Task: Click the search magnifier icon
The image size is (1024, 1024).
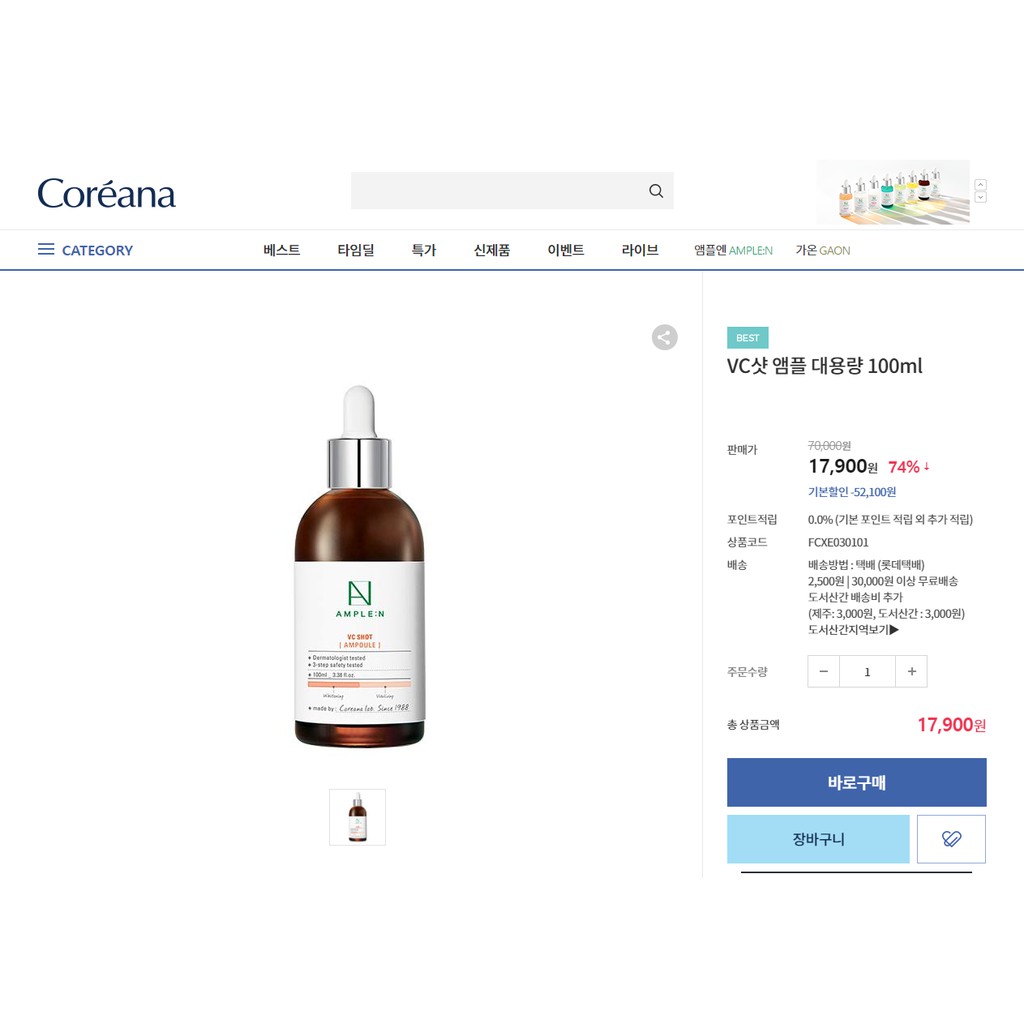Action: (x=656, y=191)
